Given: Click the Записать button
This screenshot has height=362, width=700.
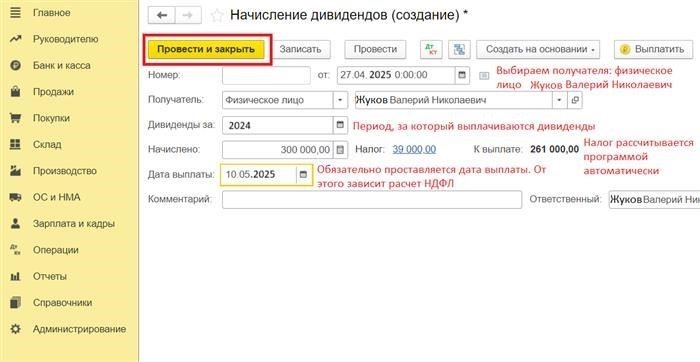Looking at the screenshot, I should [x=300, y=50].
